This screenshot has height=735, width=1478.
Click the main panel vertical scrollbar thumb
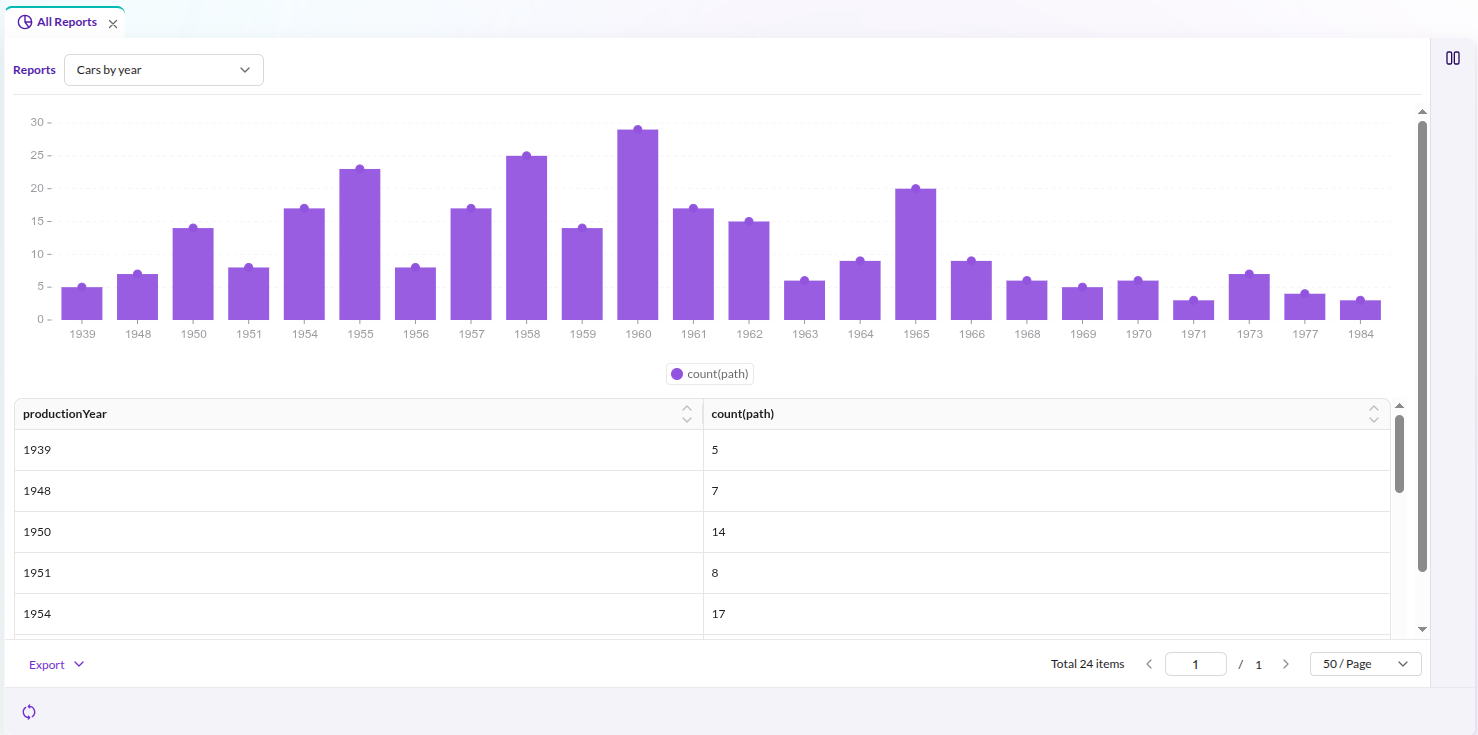1422,346
